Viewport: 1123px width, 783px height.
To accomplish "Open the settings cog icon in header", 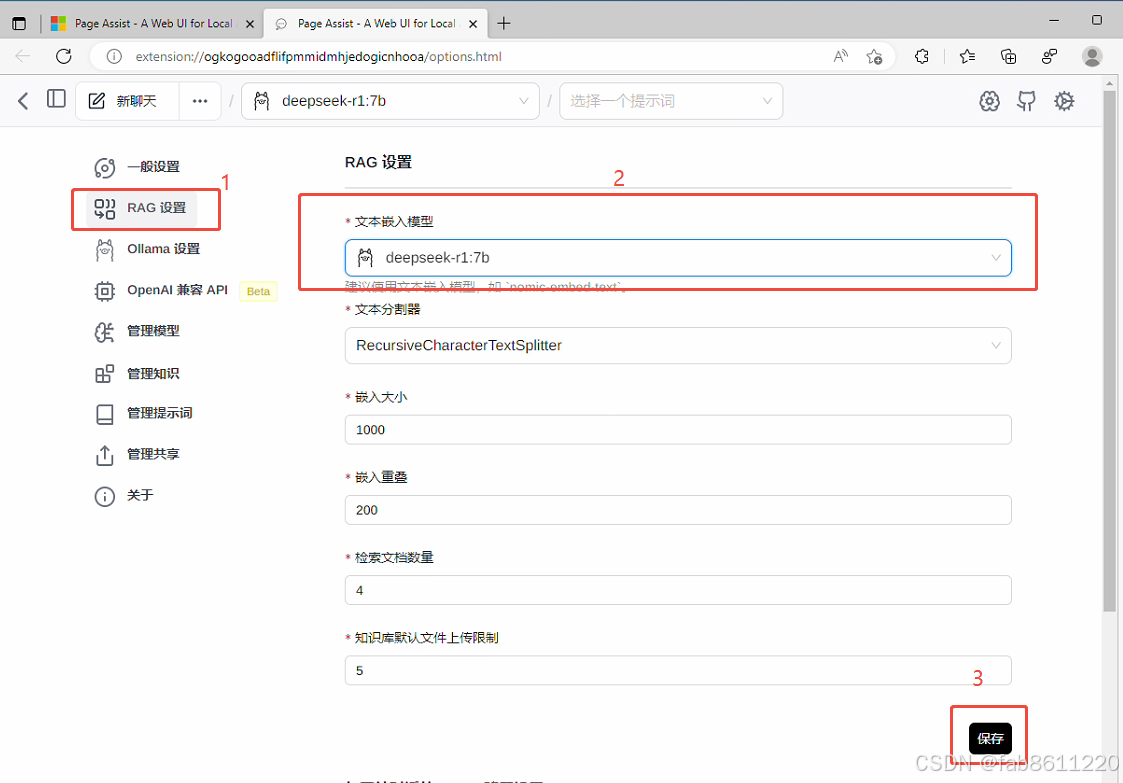I will click(1064, 101).
